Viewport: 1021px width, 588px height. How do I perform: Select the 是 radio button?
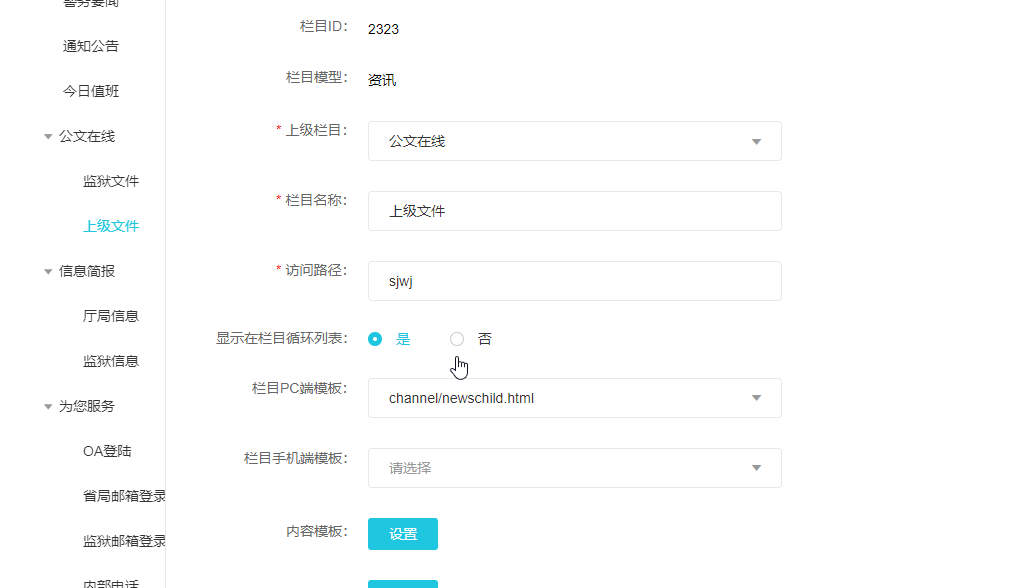(x=375, y=339)
